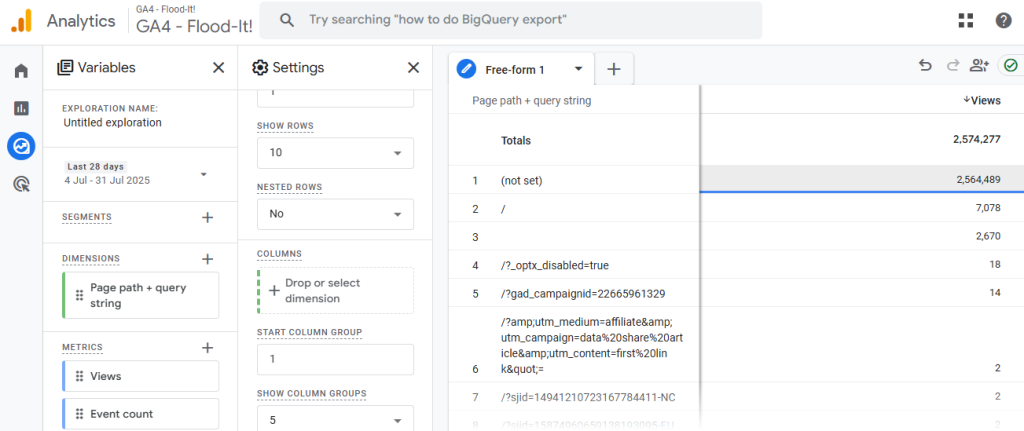
Task: Open the Nested Rows dropdown
Action: coord(334,214)
